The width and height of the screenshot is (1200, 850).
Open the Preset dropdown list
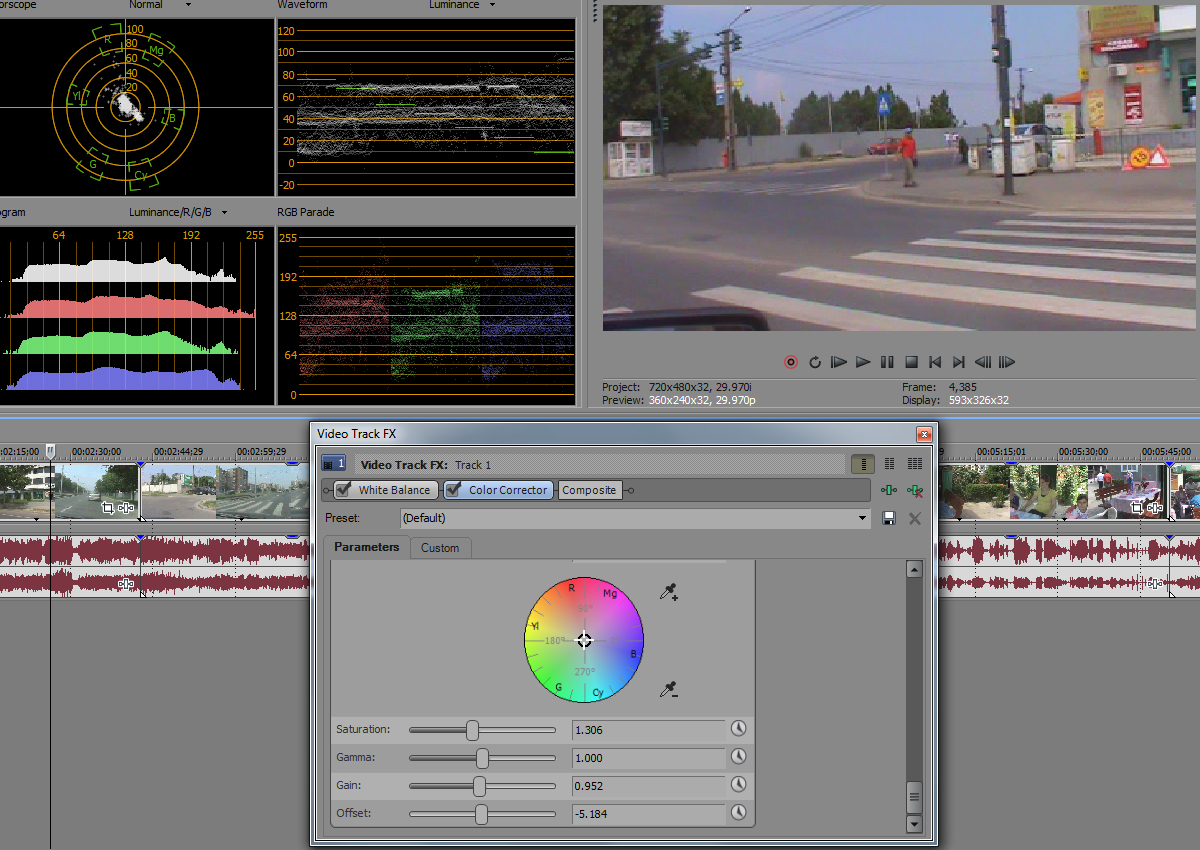coord(863,518)
